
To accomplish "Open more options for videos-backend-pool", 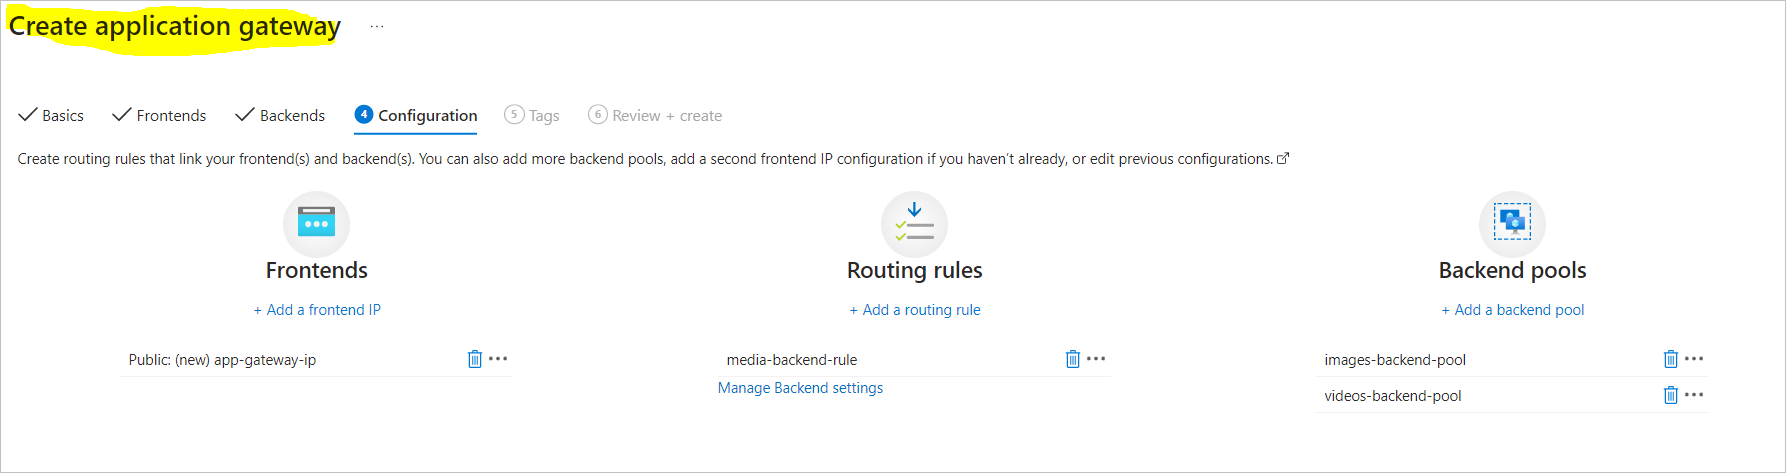I will point(1694,394).
